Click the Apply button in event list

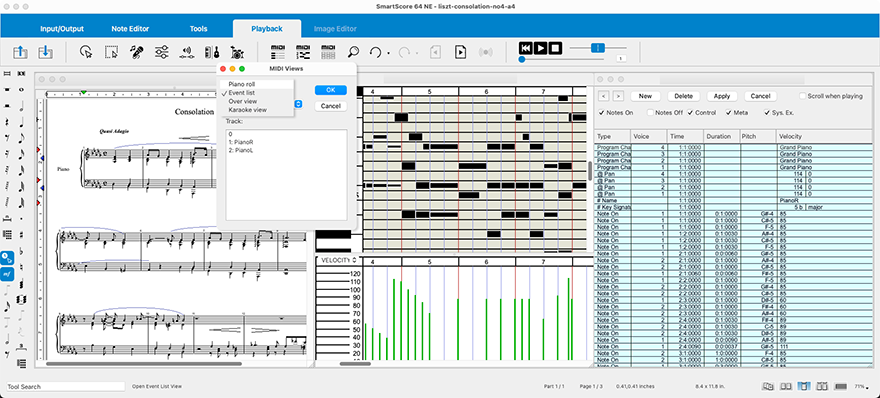click(x=722, y=96)
